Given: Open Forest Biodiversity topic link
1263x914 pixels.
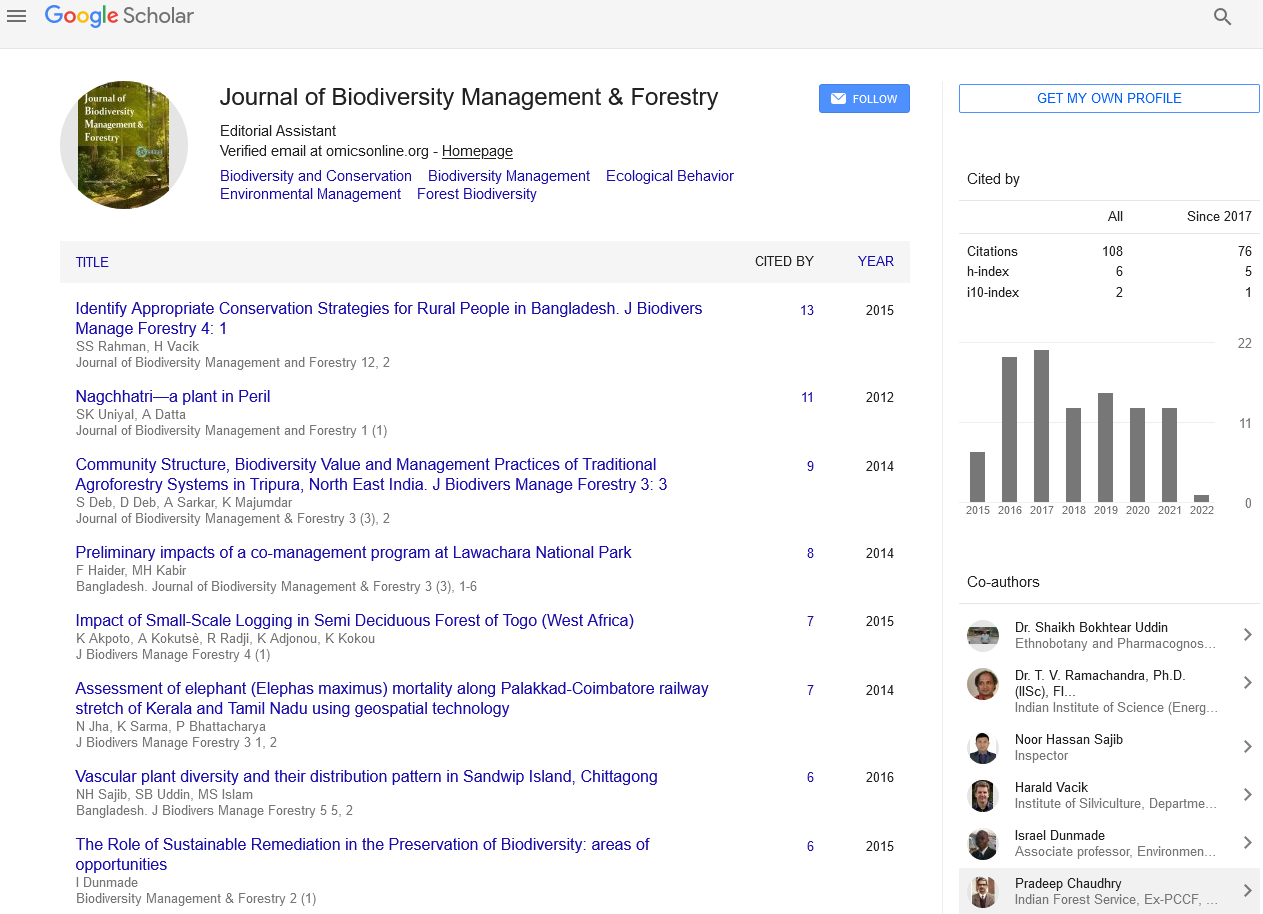Looking at the screenshot, I should [x=477, y=194].
